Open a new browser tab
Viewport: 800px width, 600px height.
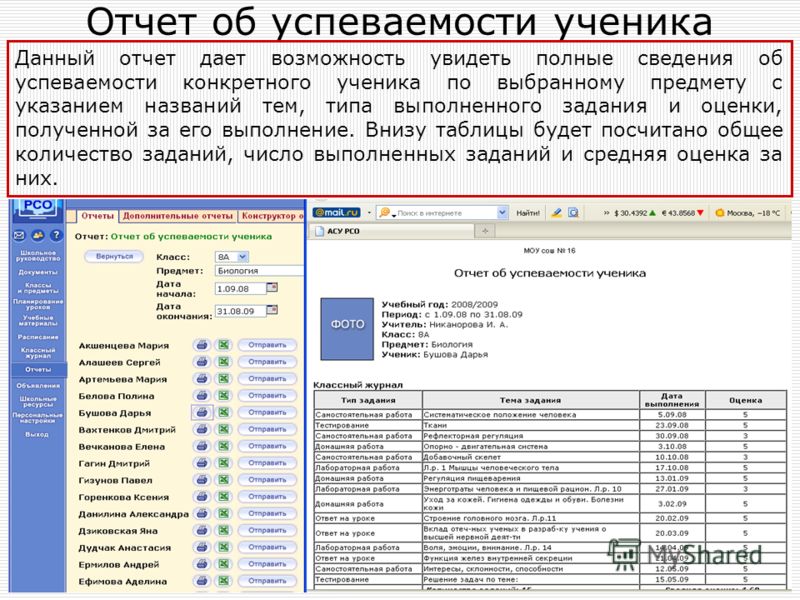[x=485, y=231]
